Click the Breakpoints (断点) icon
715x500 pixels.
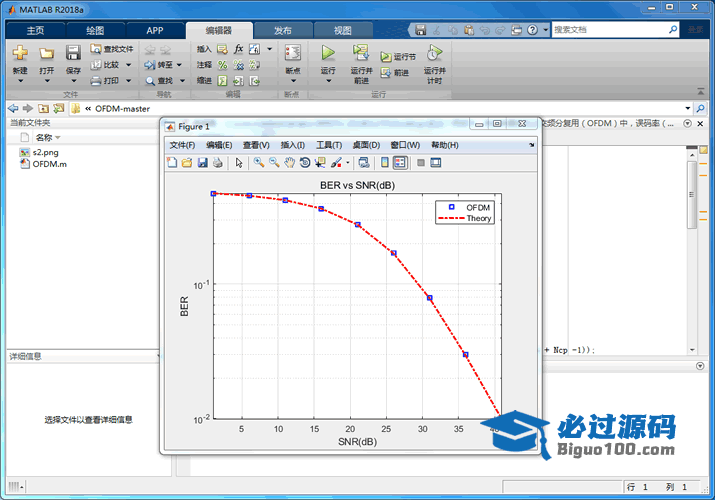tap(293, 52)
